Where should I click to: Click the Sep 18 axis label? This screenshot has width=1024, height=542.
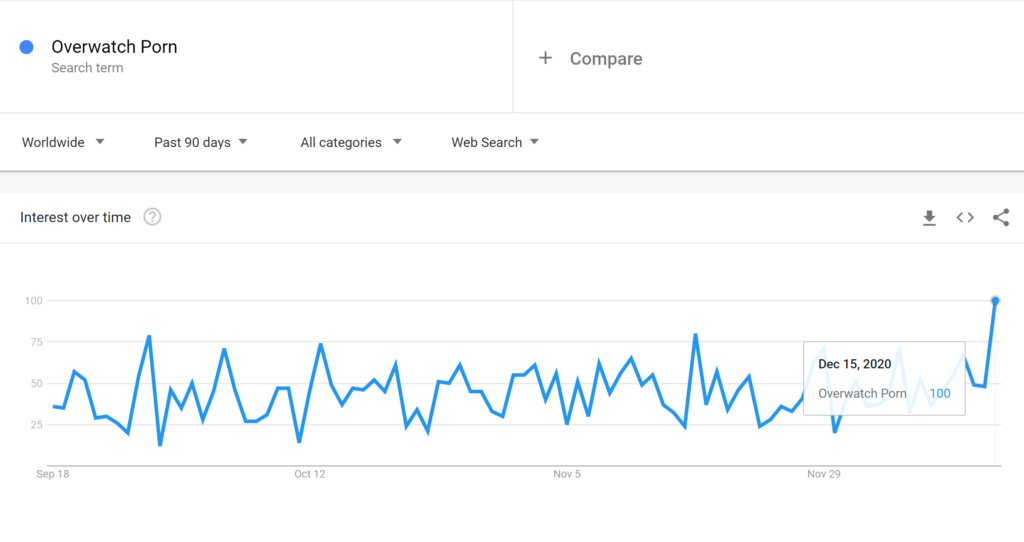53,474
